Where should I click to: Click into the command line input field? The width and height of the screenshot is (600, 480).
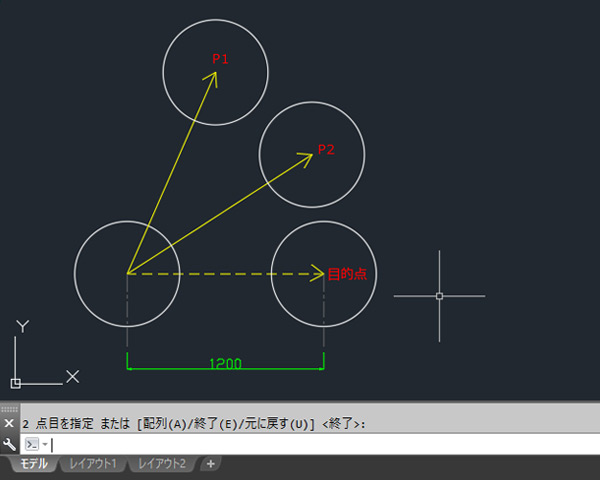click(x=324, y=444)
